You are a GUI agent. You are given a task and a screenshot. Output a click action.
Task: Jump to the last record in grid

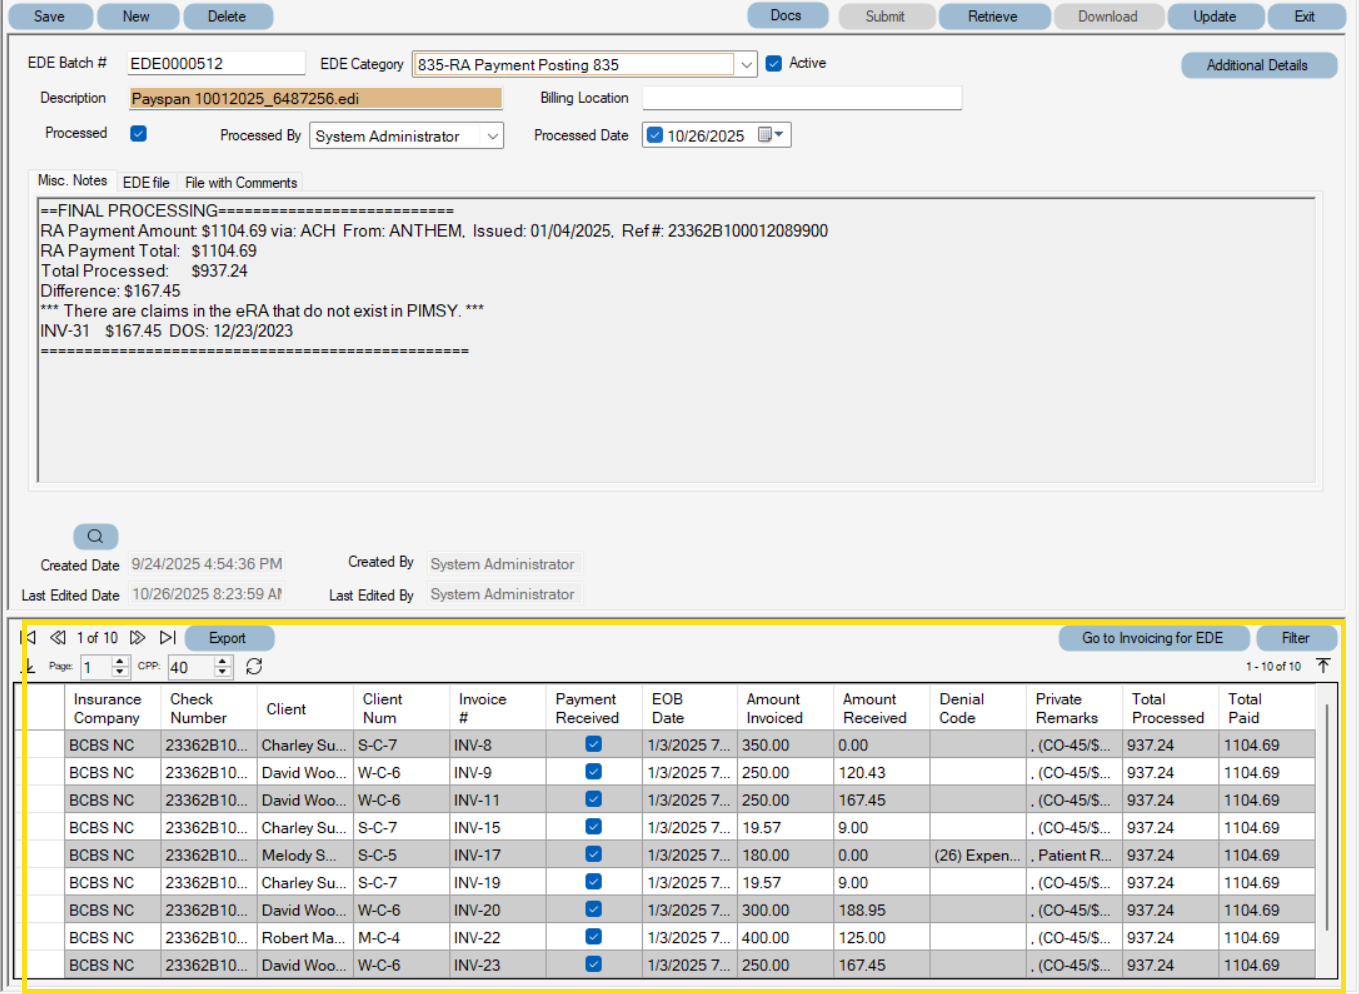pos(167,637)
